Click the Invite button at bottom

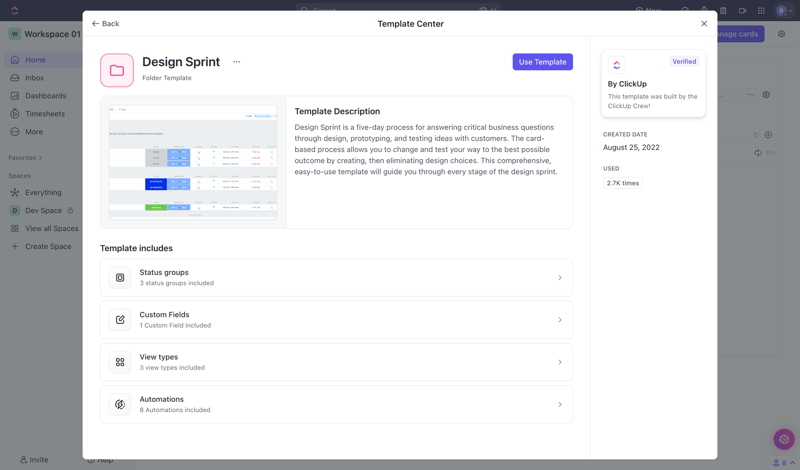coord(34,460)
